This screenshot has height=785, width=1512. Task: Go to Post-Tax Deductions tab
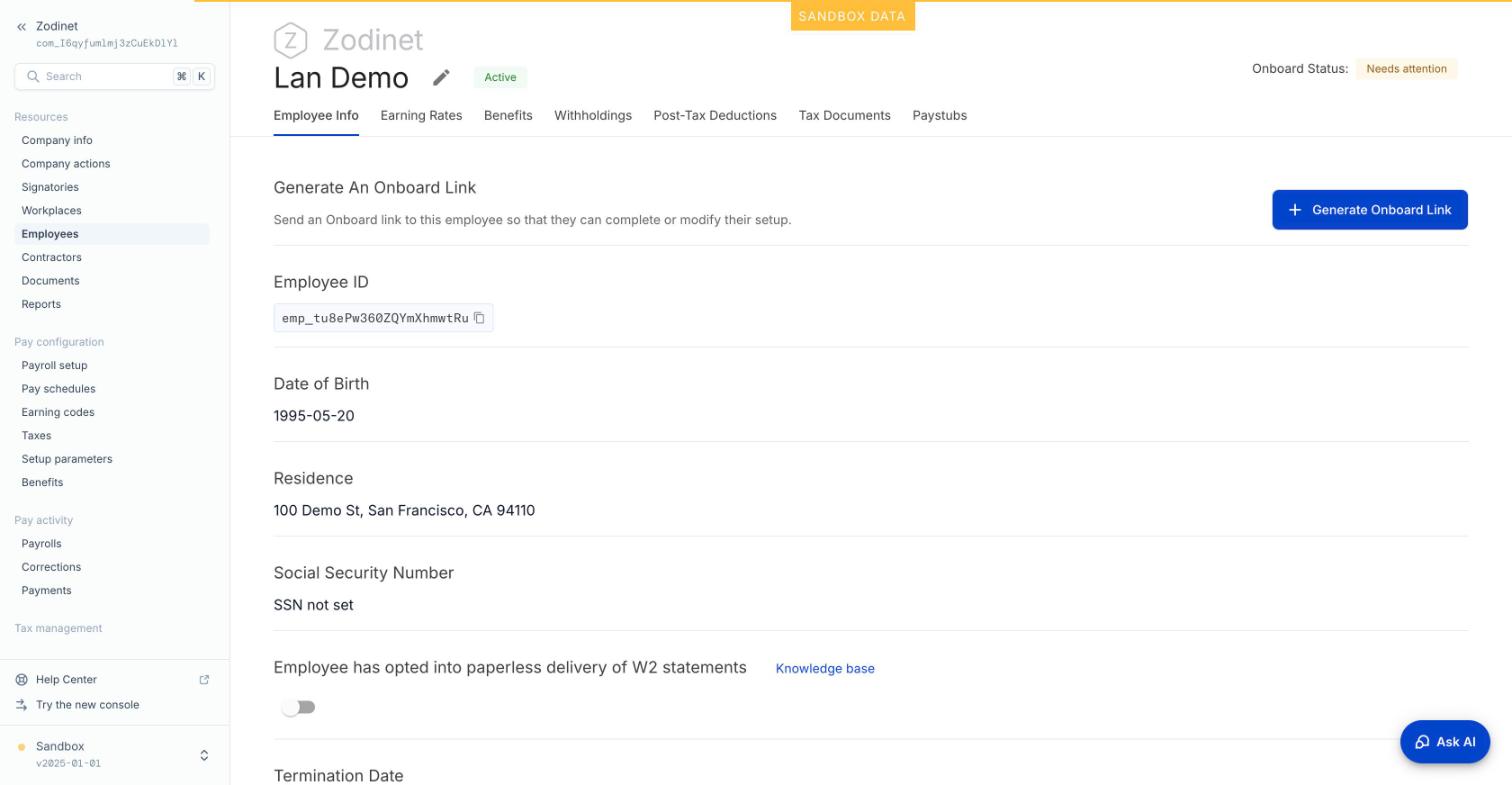tap(715, 116)
